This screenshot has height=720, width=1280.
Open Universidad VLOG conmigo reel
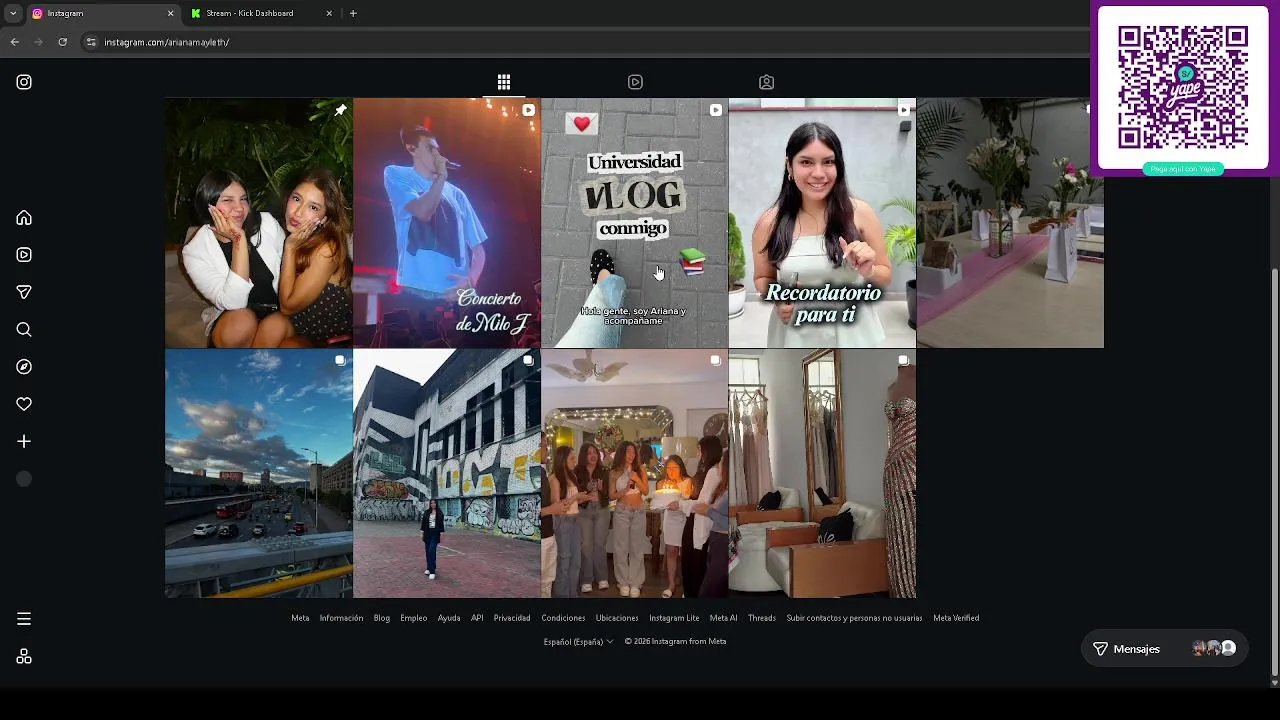634,223
